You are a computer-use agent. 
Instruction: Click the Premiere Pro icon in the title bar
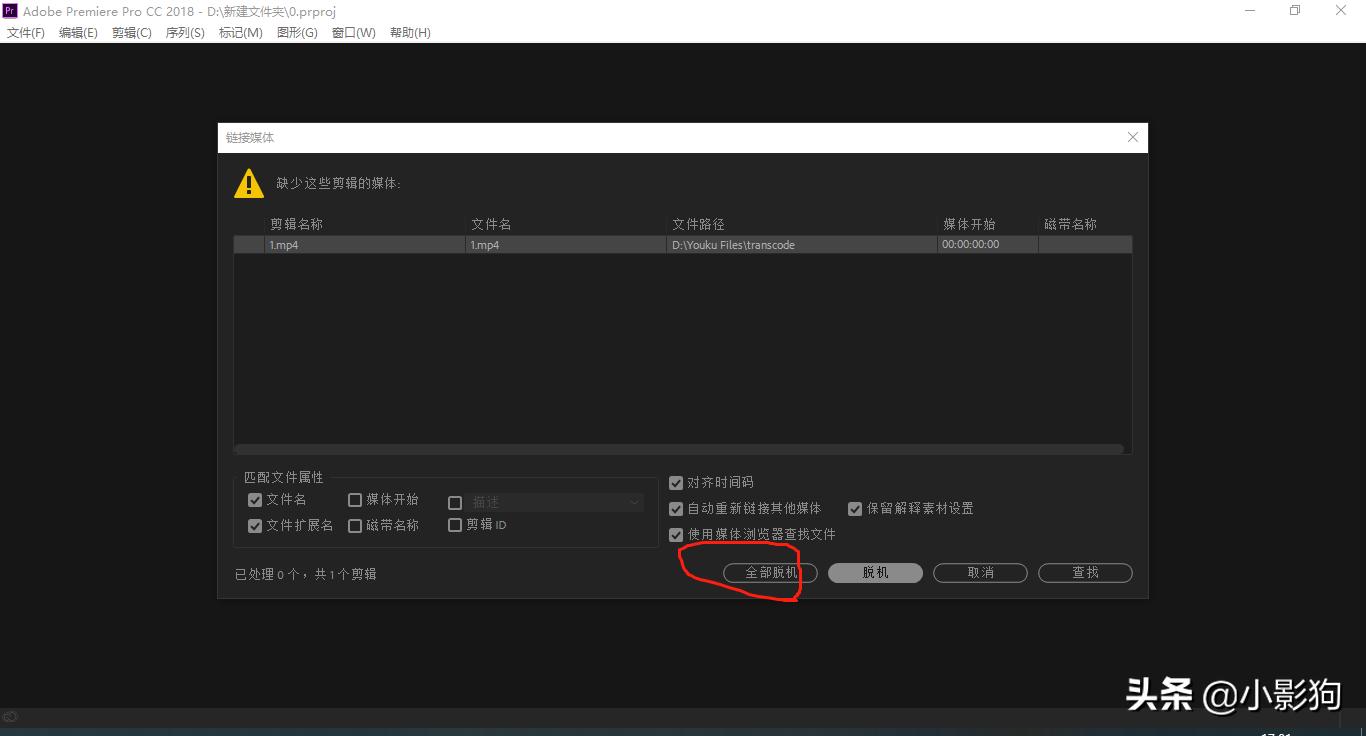(x=10, y=10)
